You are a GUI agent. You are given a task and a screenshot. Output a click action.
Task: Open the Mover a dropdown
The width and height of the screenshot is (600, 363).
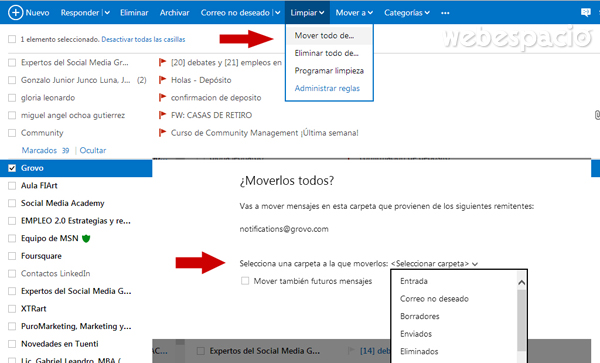pos(354,13)
